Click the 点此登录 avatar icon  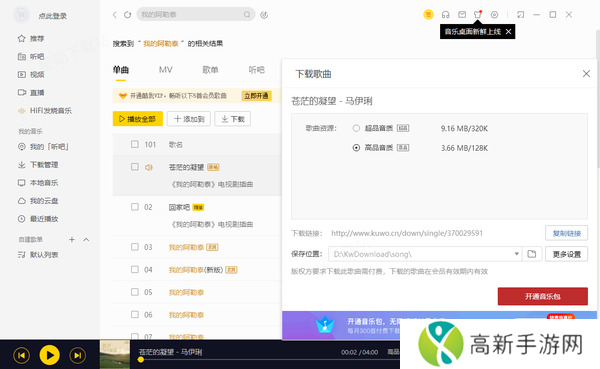[x=21, y=15]
